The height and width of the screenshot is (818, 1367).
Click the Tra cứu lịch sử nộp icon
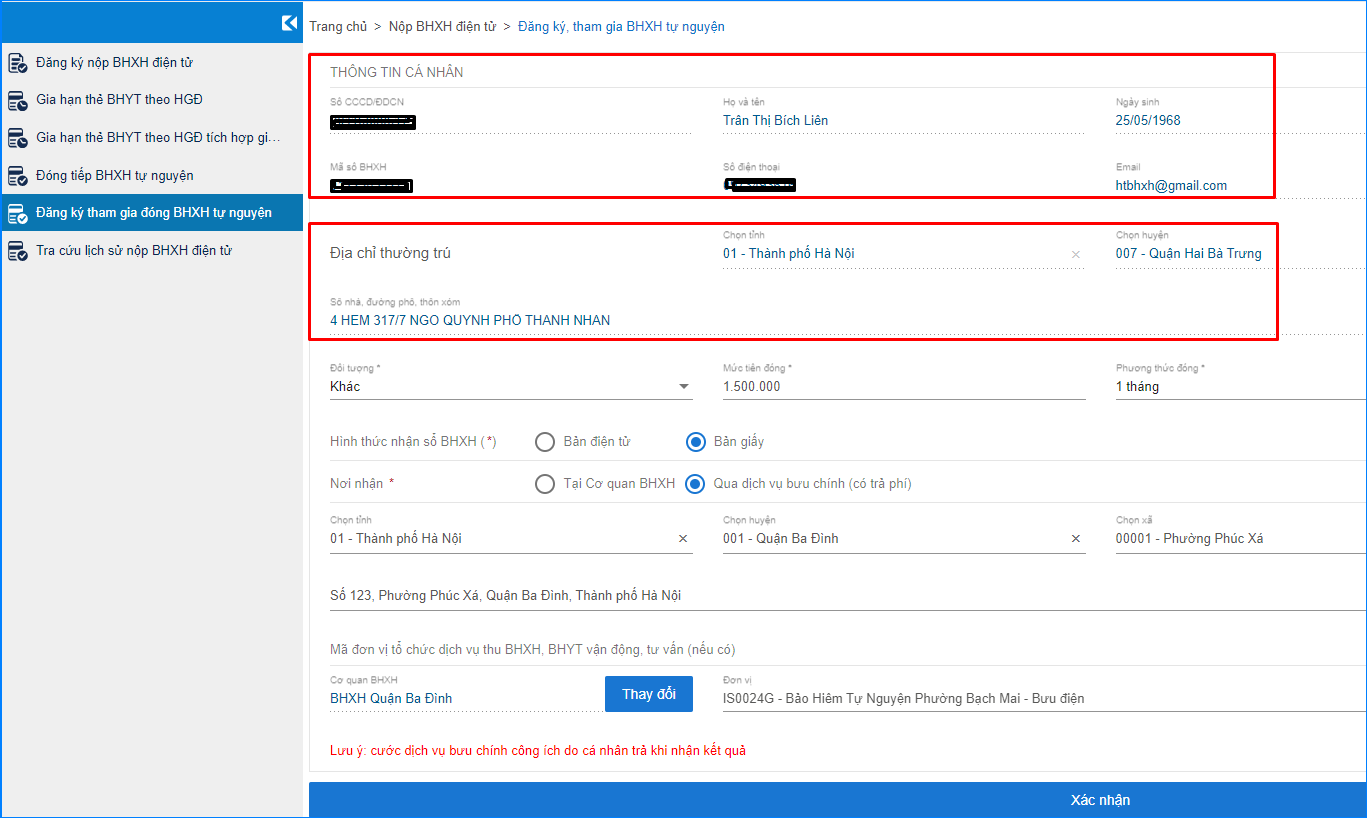coord(17,251)
